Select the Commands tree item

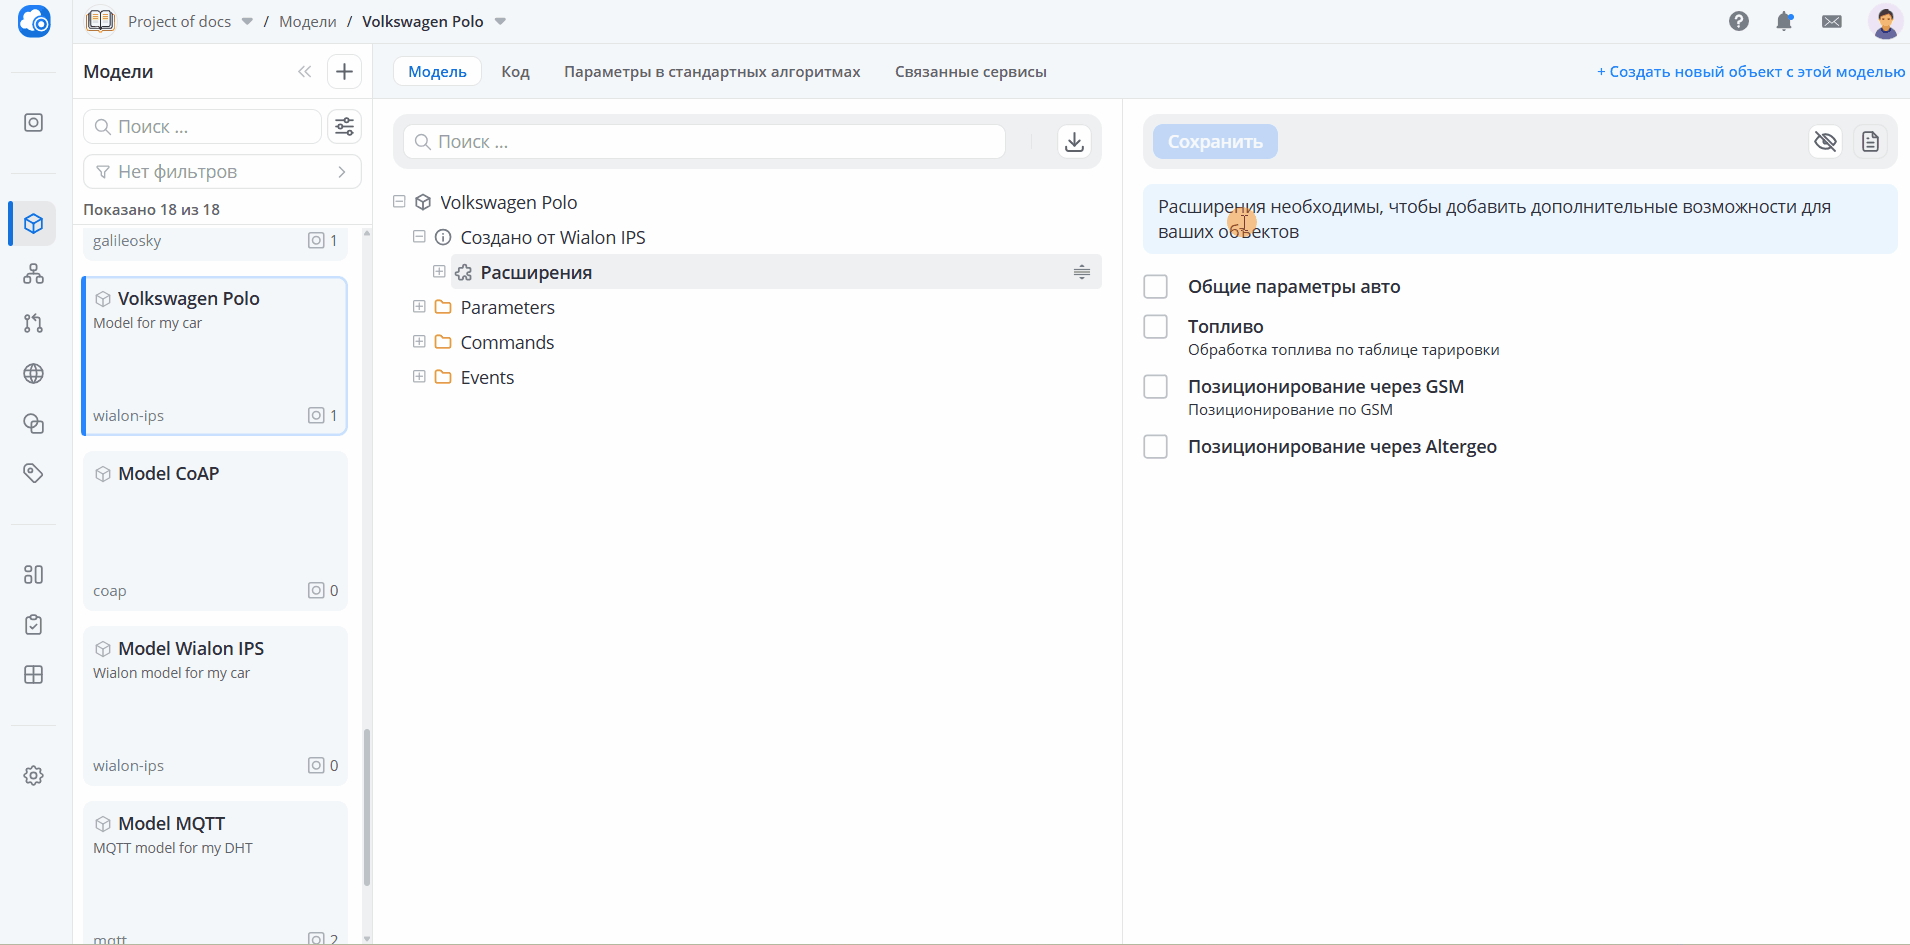(x=507, y=342)
